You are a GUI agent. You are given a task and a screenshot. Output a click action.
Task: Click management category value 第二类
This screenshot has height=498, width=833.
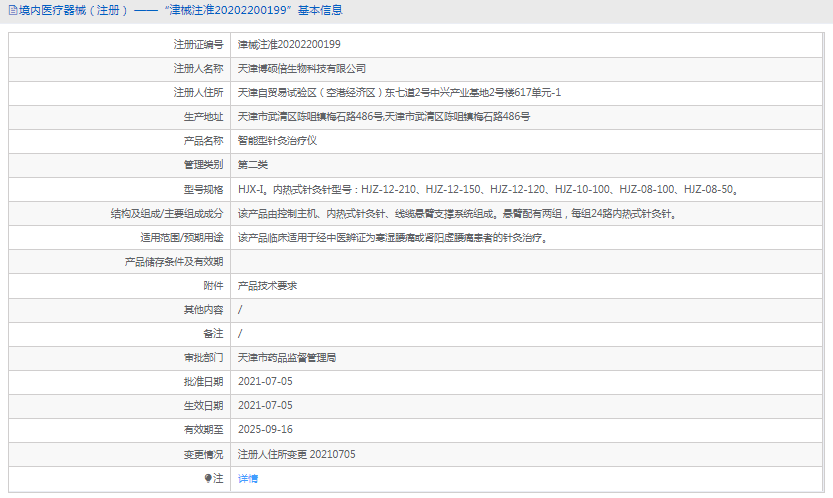[x=252, y=165]
